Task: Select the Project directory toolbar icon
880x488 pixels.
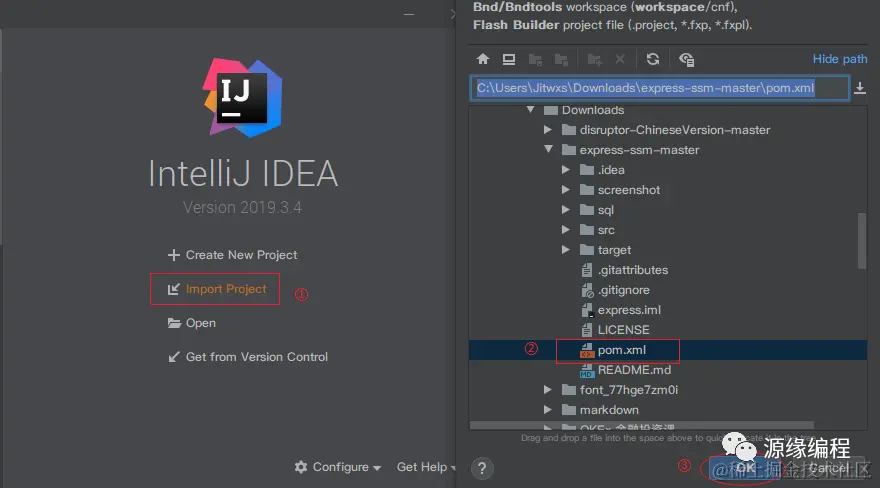Action: pyautogui.click(x=535, y=59)
